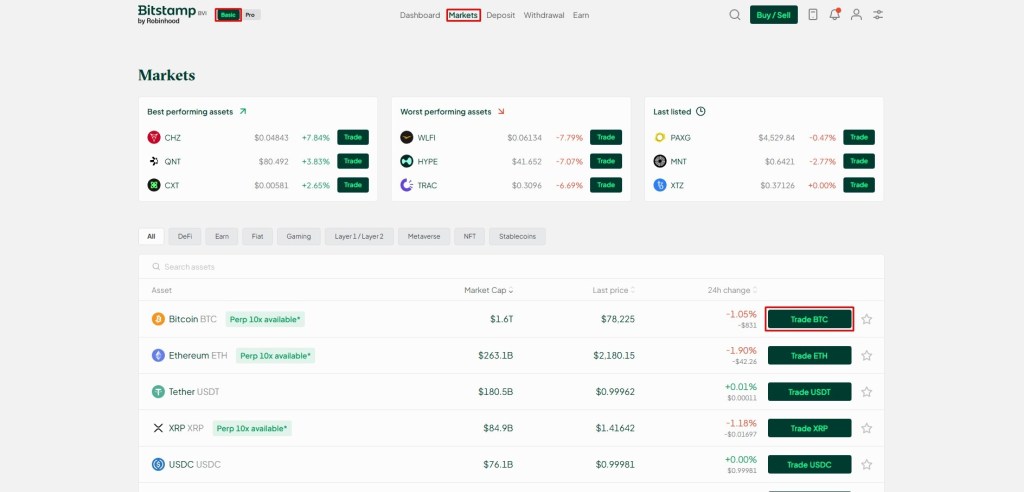Viewport: 1024px width, 492px height.
Task: Open the orders clipboard icon in header
Action: pos(812,14)
